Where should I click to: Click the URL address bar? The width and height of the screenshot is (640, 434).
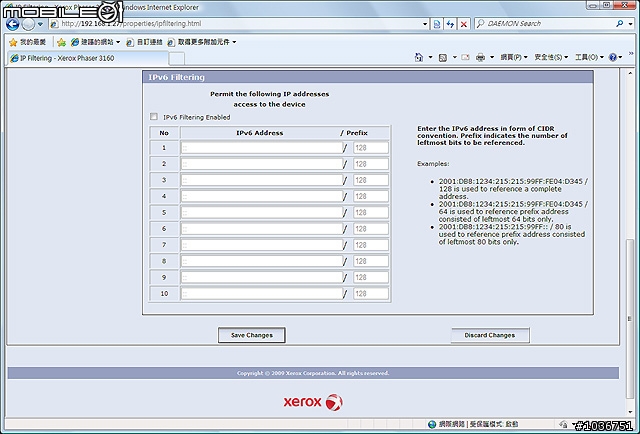pyautogui.click(x=236, y=24)
